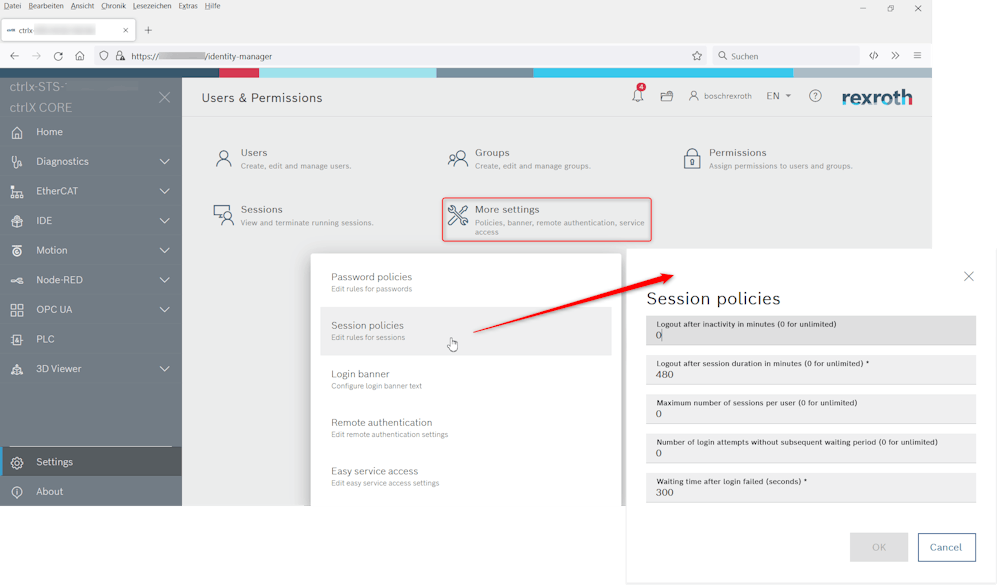Click the notifications bell icon

[x=637, y=96]
